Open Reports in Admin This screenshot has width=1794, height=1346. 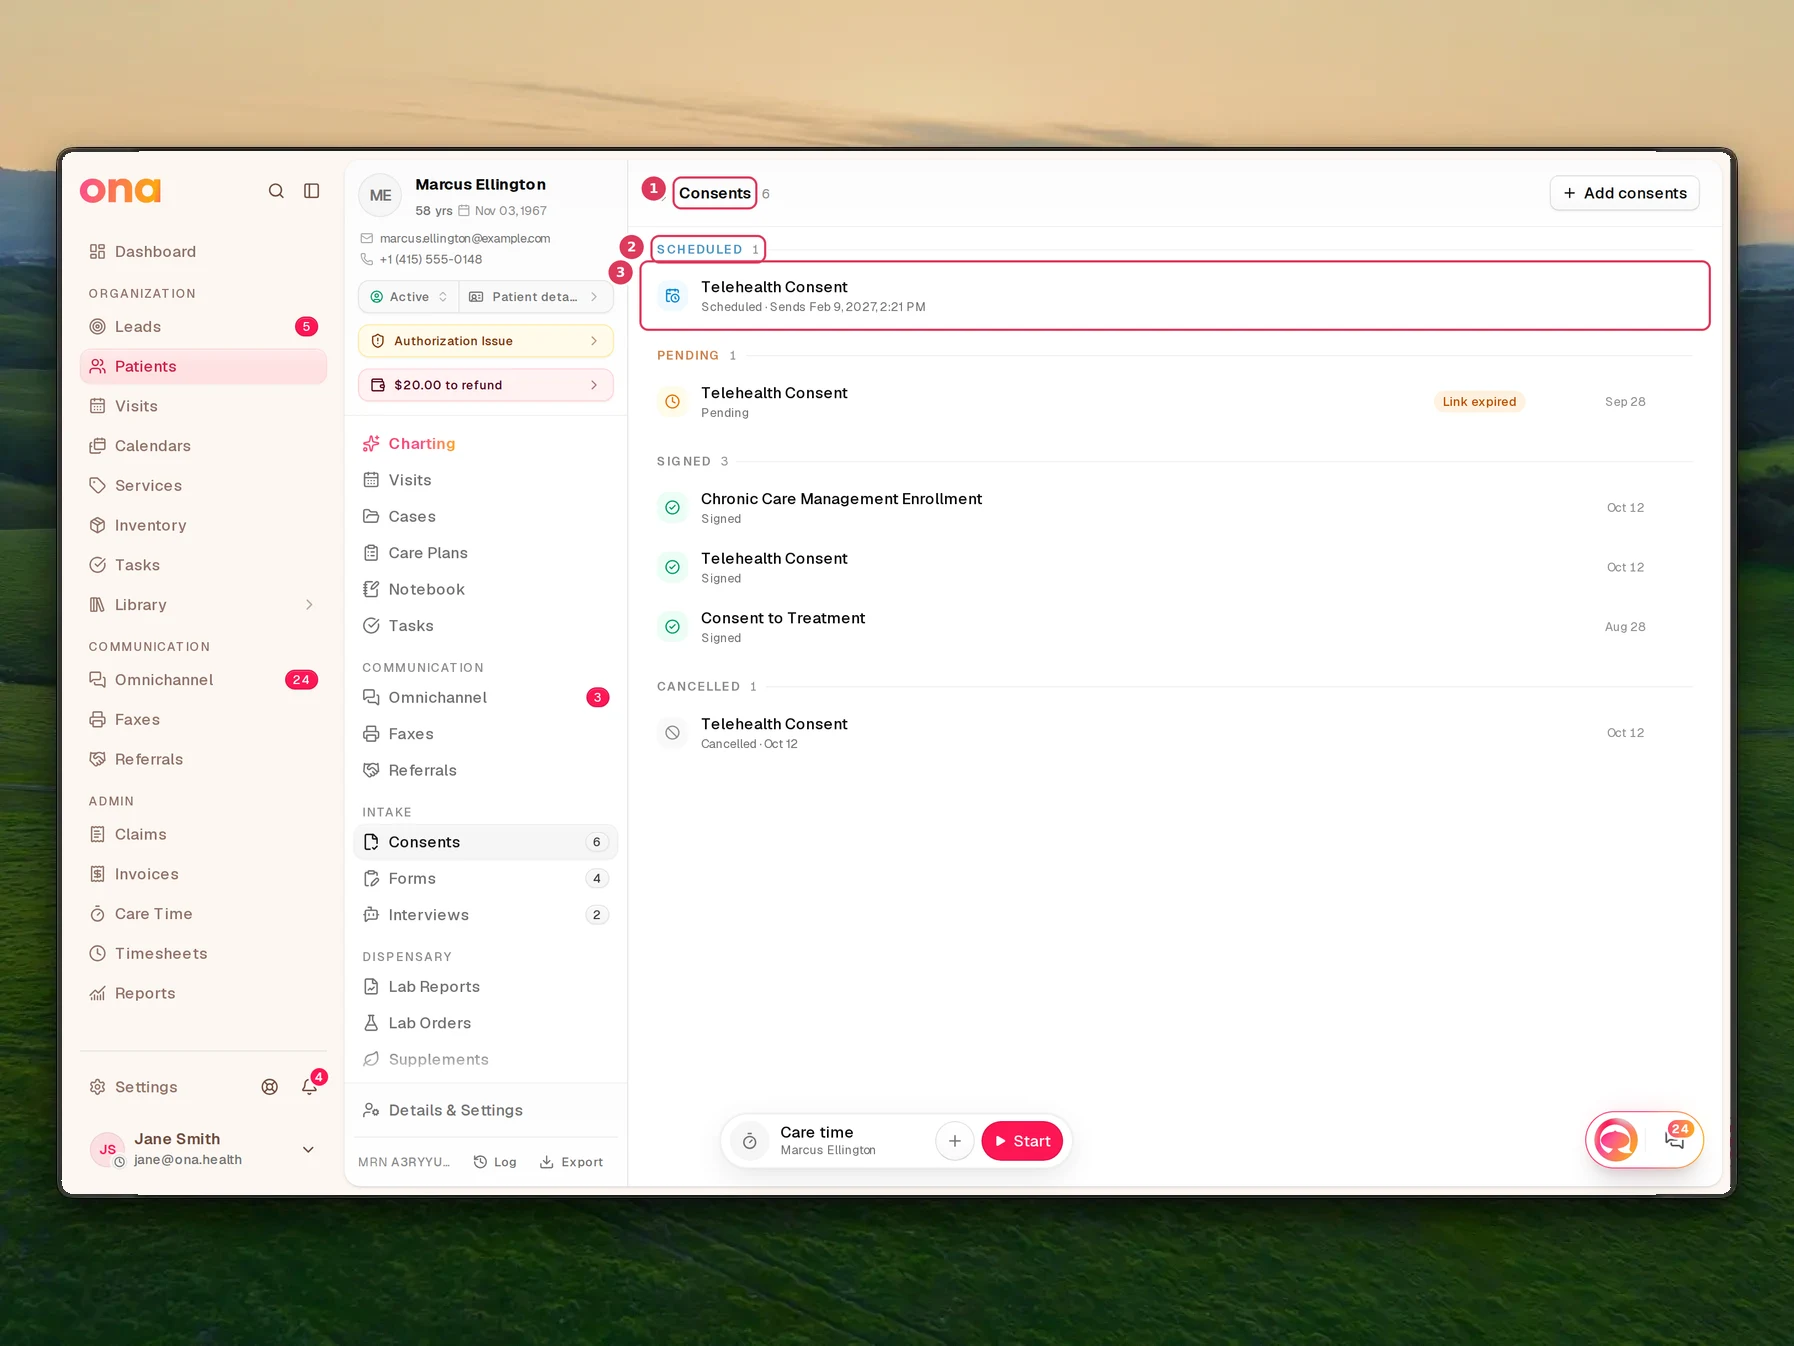tap(203, 994)
